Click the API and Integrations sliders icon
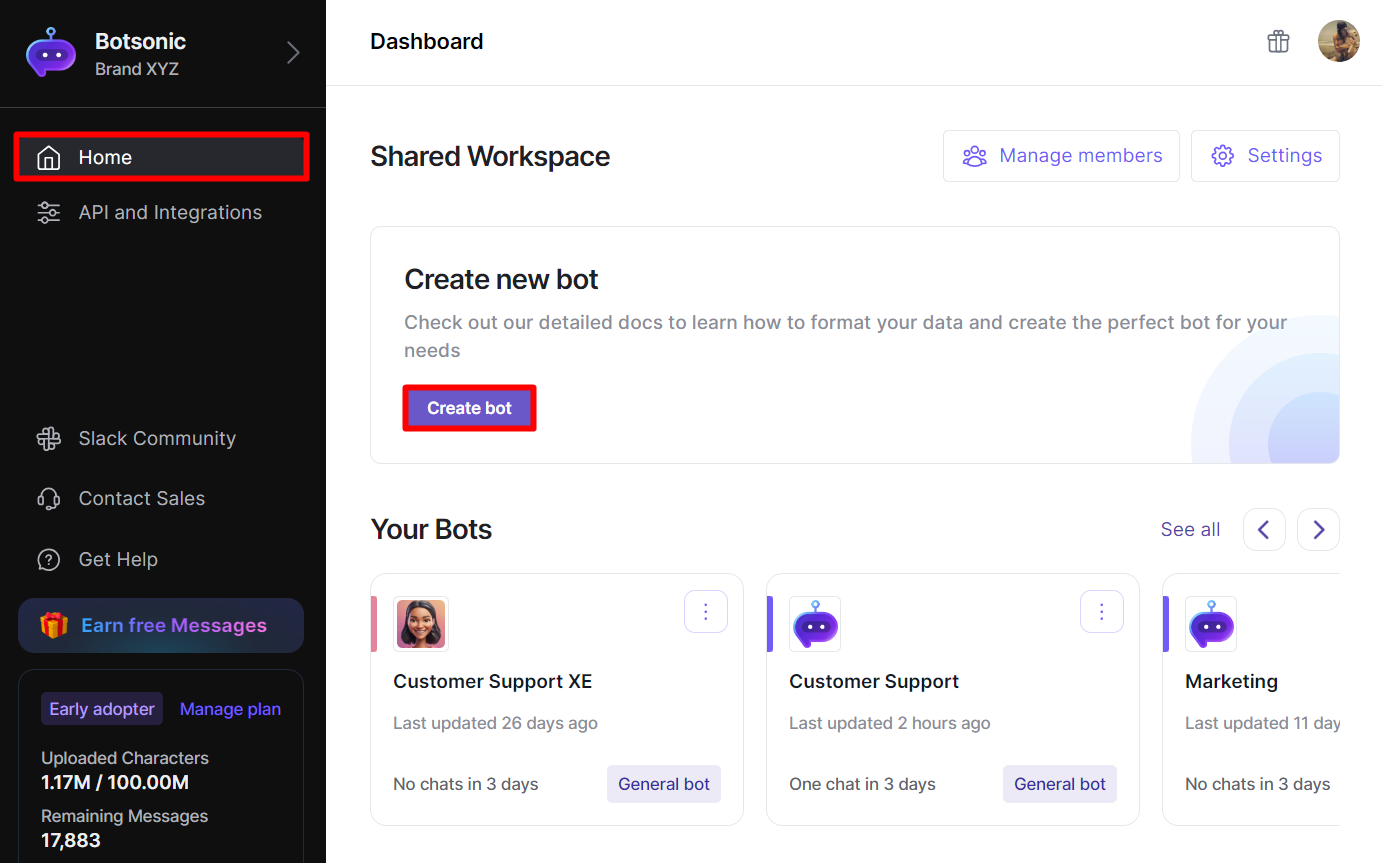The image size is (1382, 863). 48,213
